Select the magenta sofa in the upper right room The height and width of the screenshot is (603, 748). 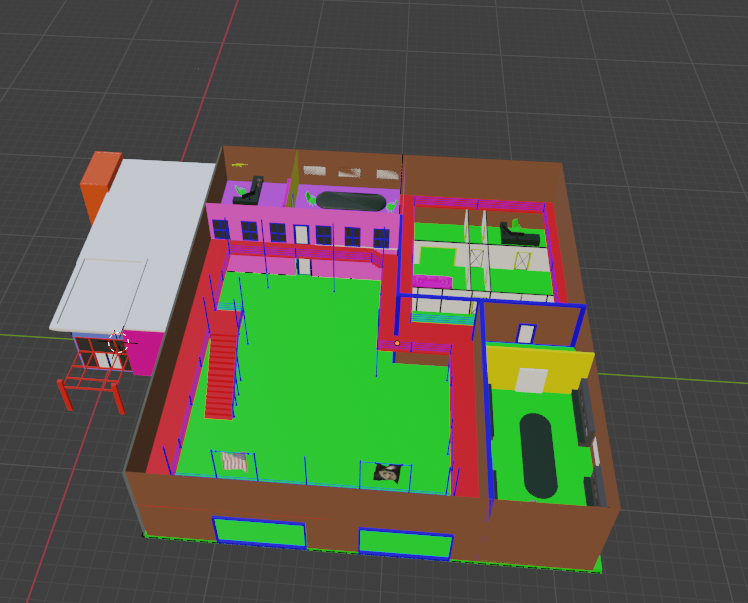coord(432,281)
